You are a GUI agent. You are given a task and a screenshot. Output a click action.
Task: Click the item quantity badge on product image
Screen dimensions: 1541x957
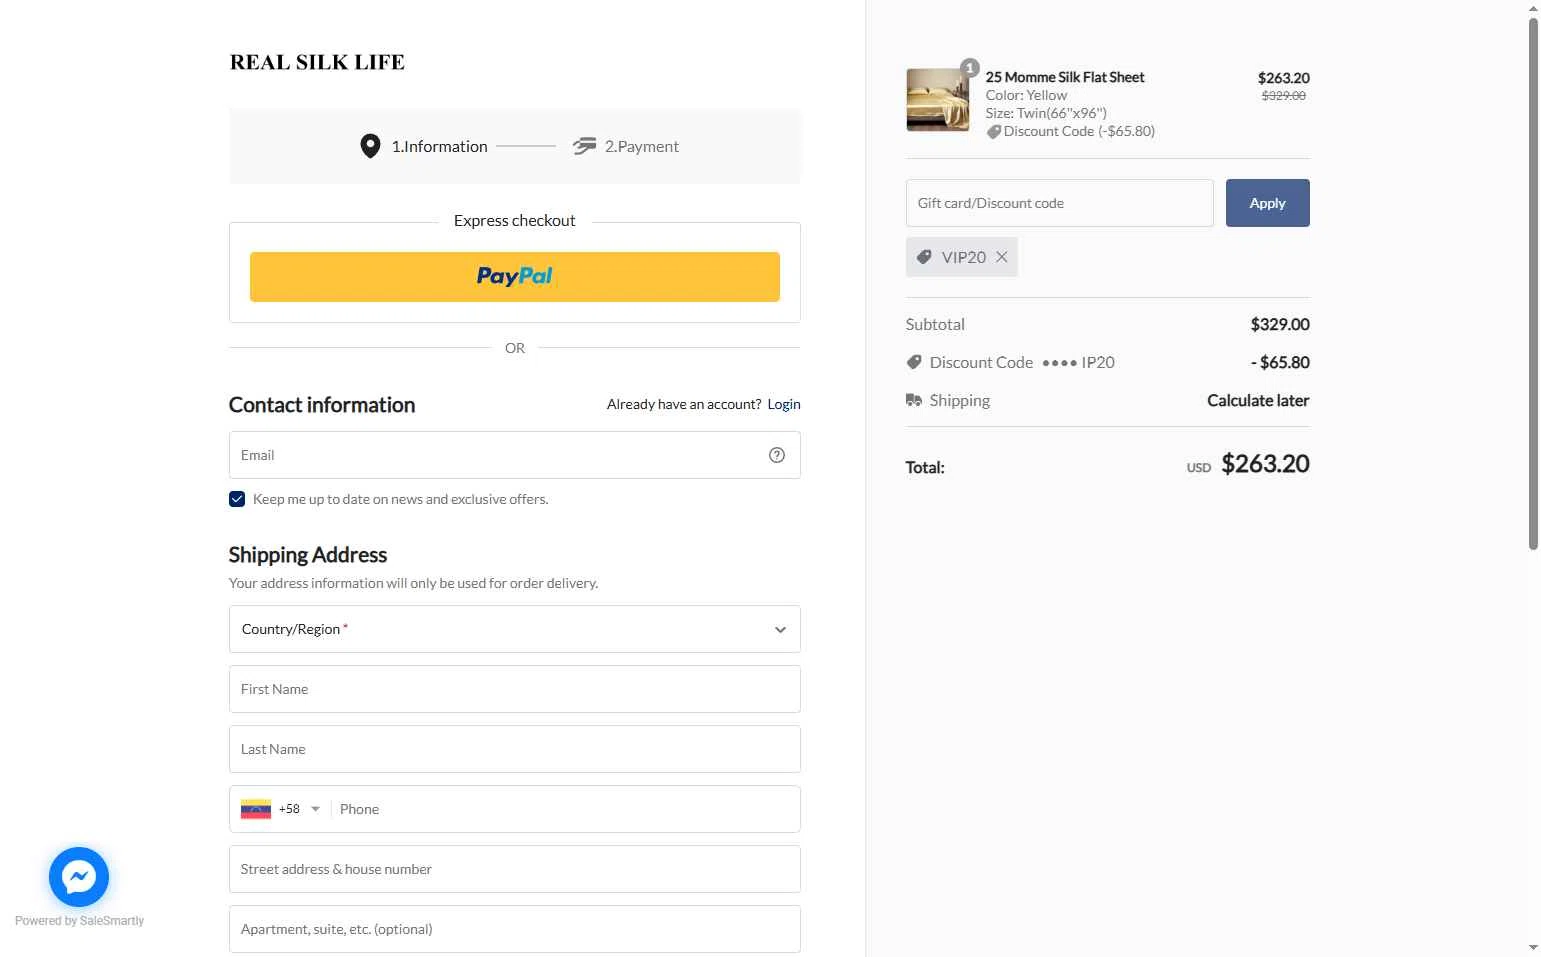(969, 68)
